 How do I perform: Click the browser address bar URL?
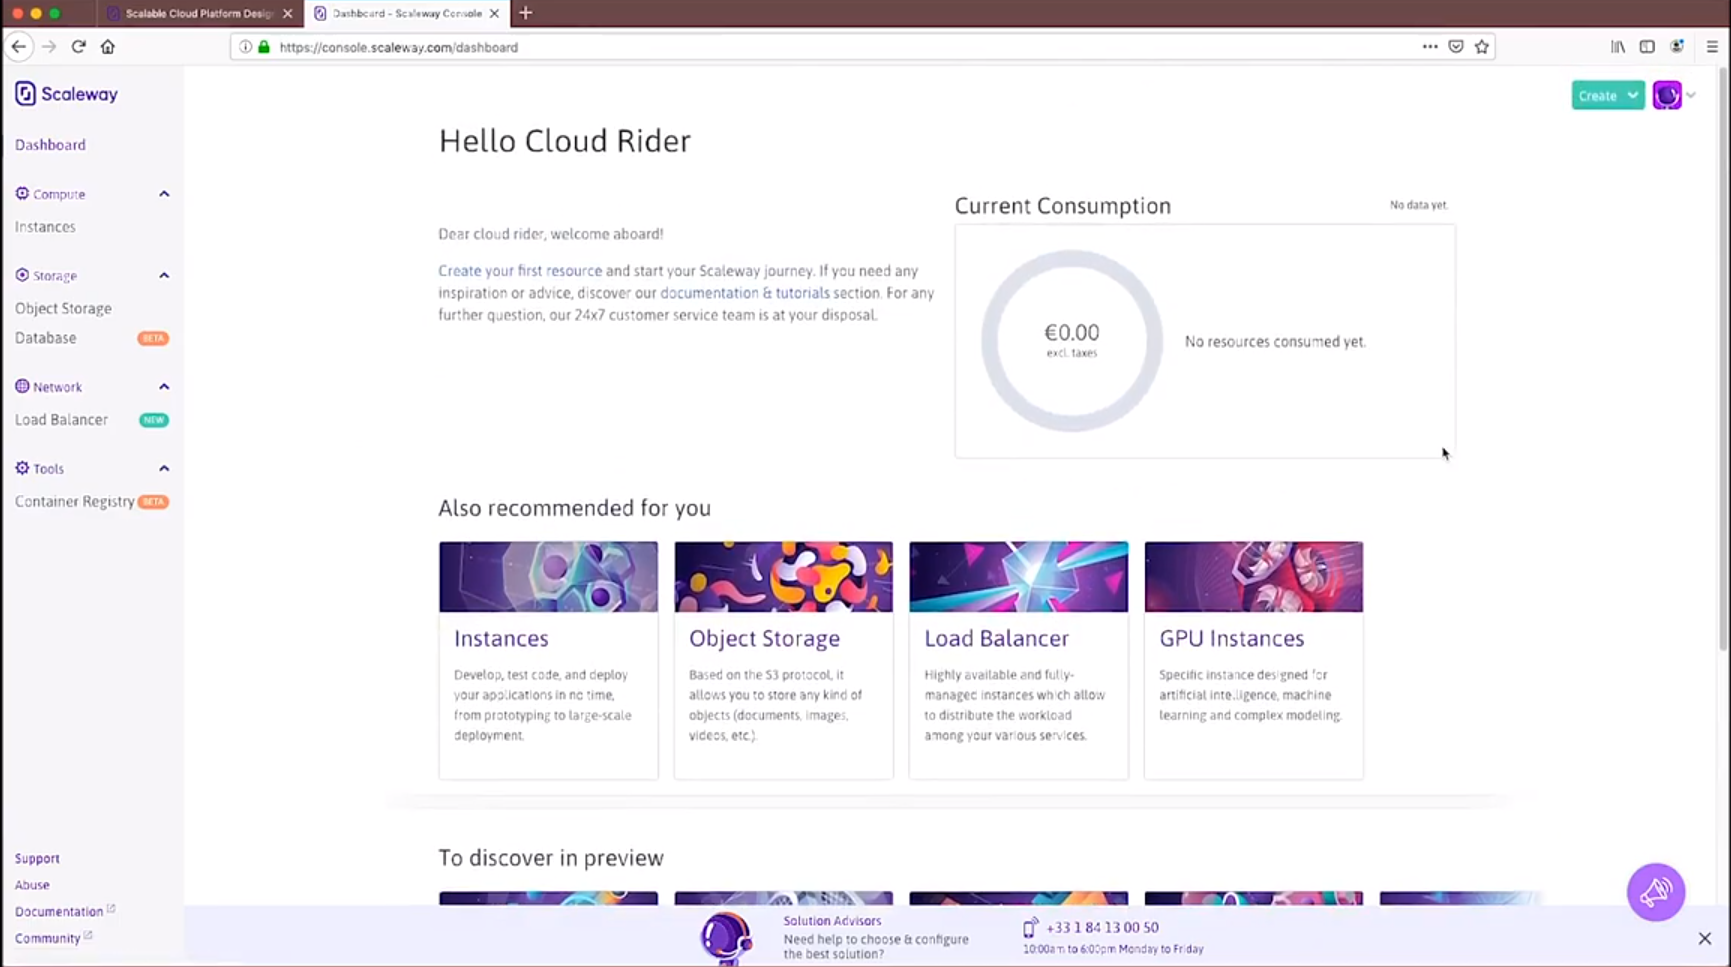[399, 47]
